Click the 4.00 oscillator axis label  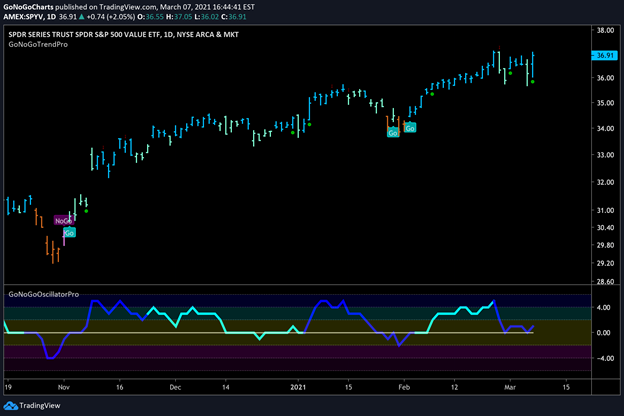[603, 307]
